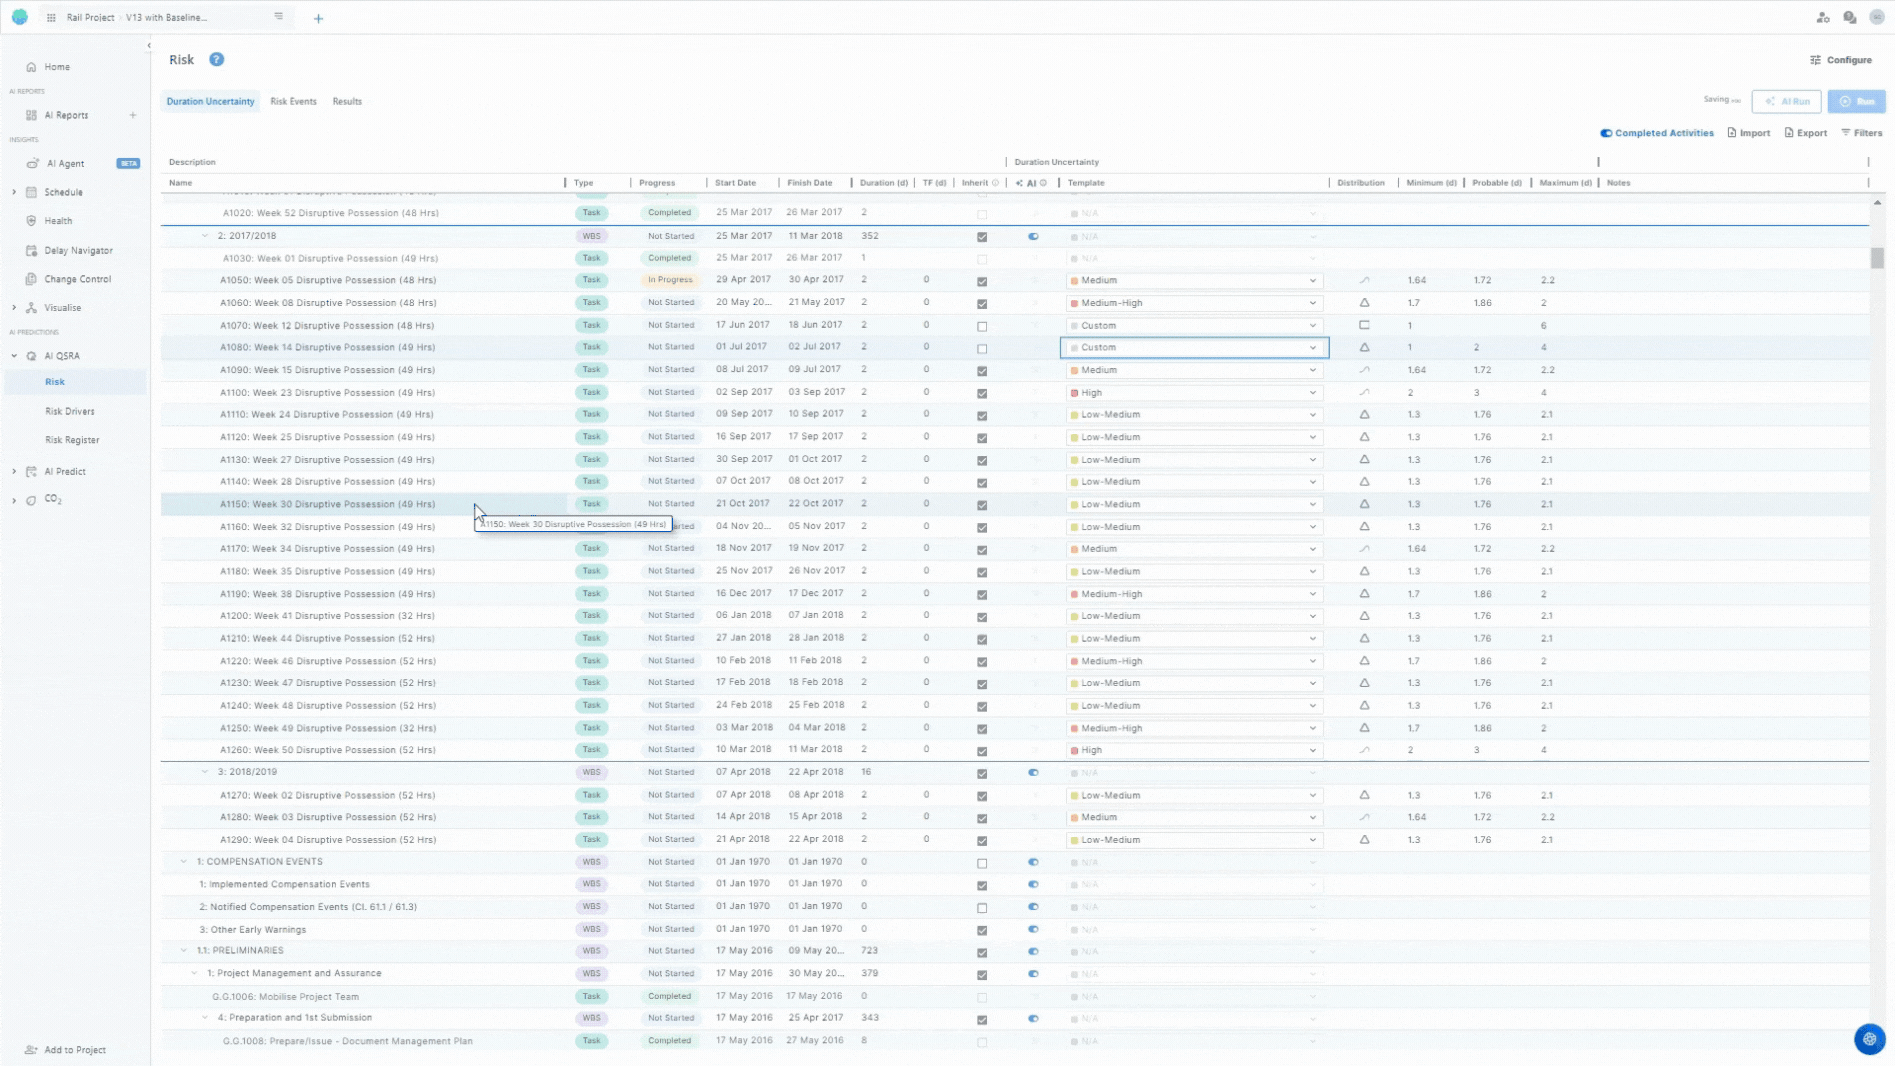Check Inherit for 1: COMPENSATION EVENTS
The width and height of the screenshot is (1895, 1066).
click(982, 863)
